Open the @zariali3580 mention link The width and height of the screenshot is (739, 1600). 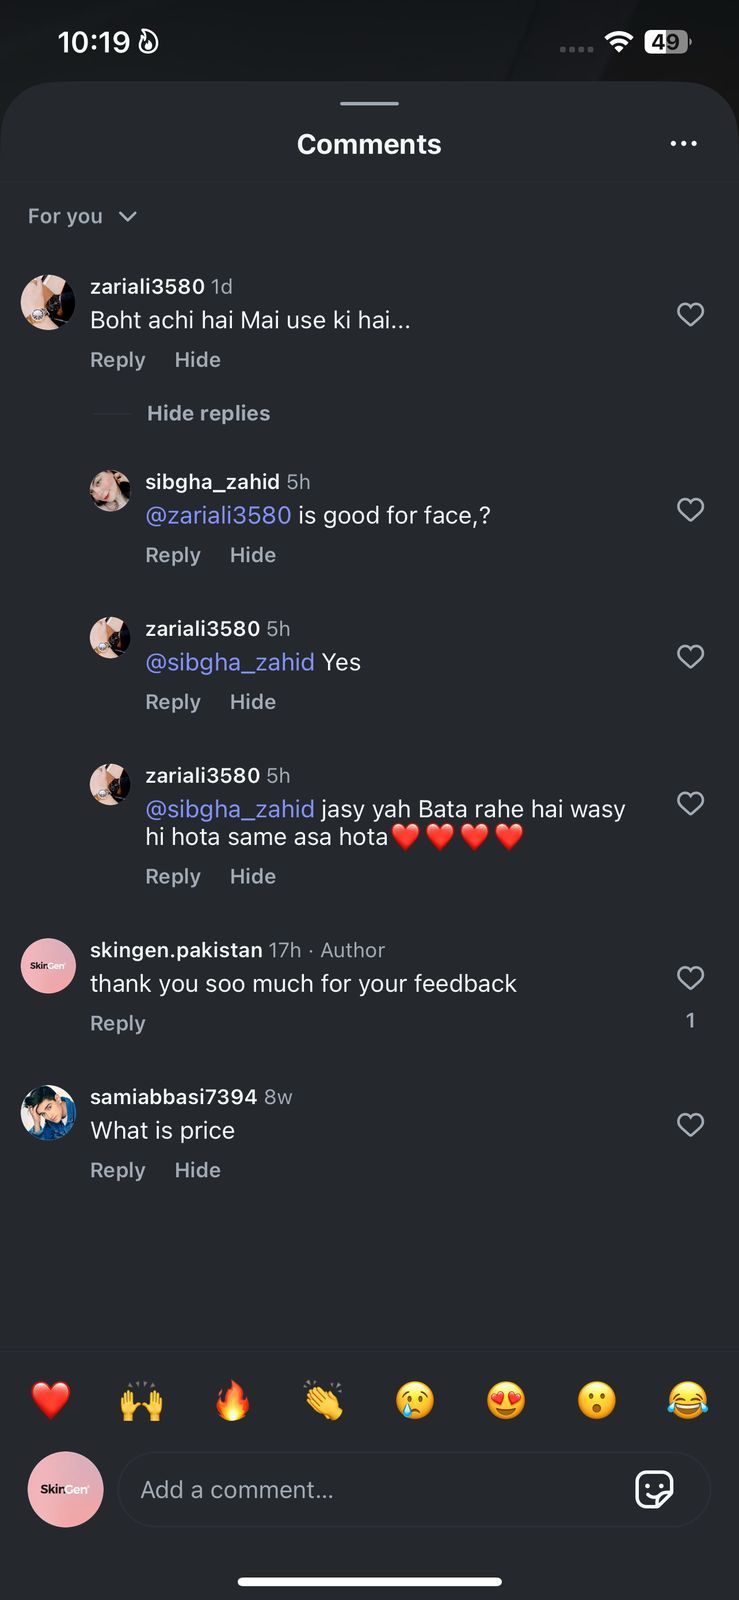(x=218, y=515)
